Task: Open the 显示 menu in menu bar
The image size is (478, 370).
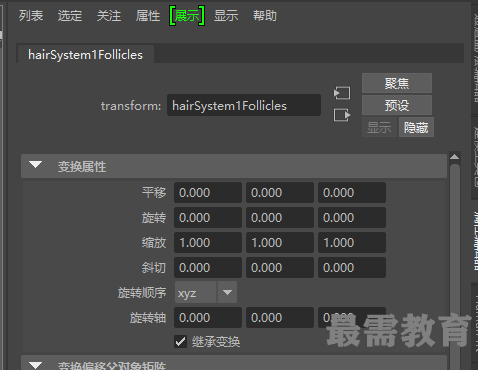Action: (x=226, y=16)
